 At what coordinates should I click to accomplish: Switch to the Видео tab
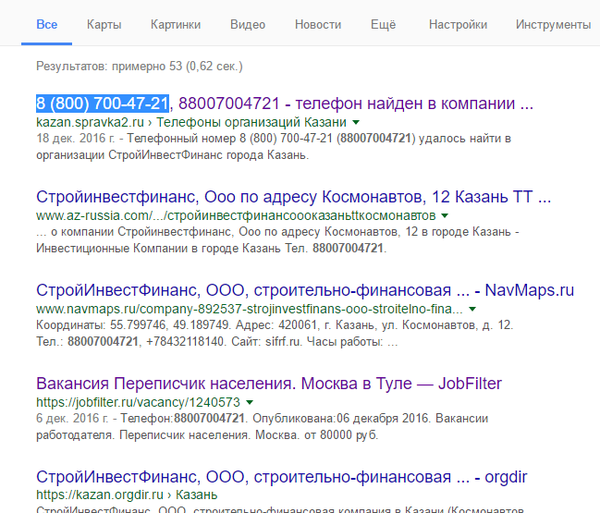point(247,24)
